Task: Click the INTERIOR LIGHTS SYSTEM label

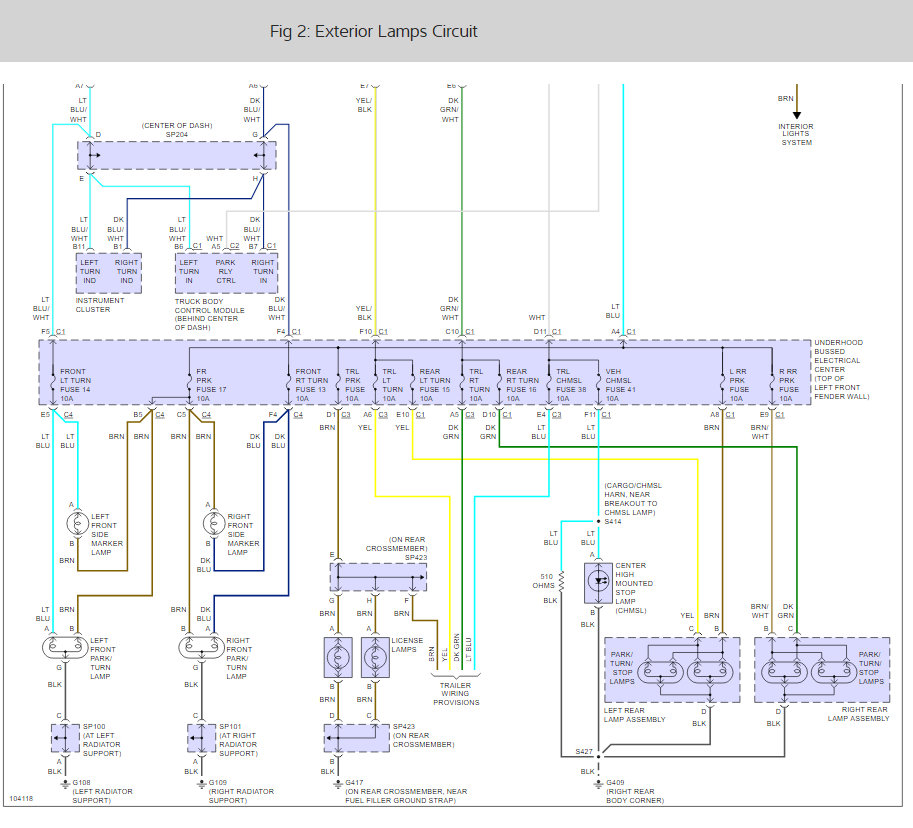Action: [796, 135]
